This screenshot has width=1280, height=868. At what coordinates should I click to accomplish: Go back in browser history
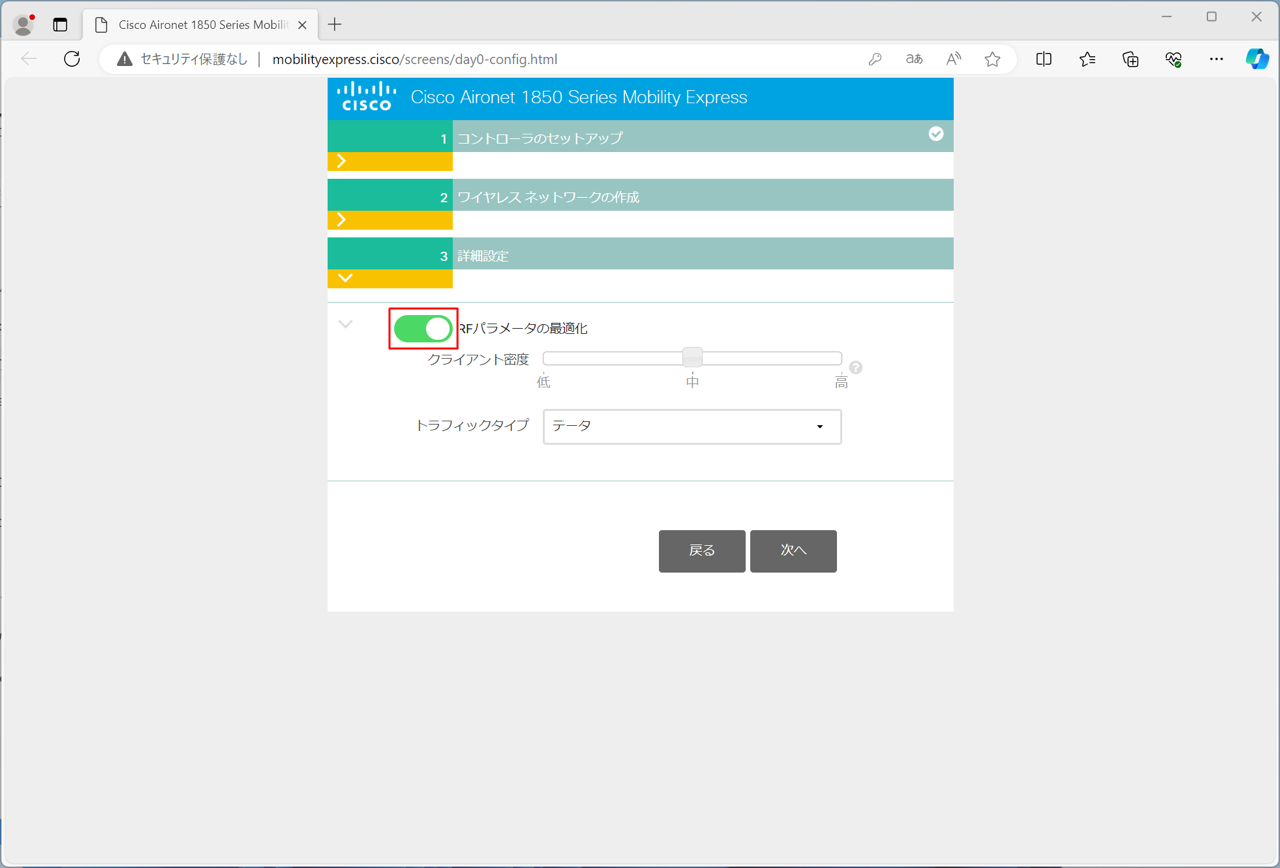coord(29,59)
